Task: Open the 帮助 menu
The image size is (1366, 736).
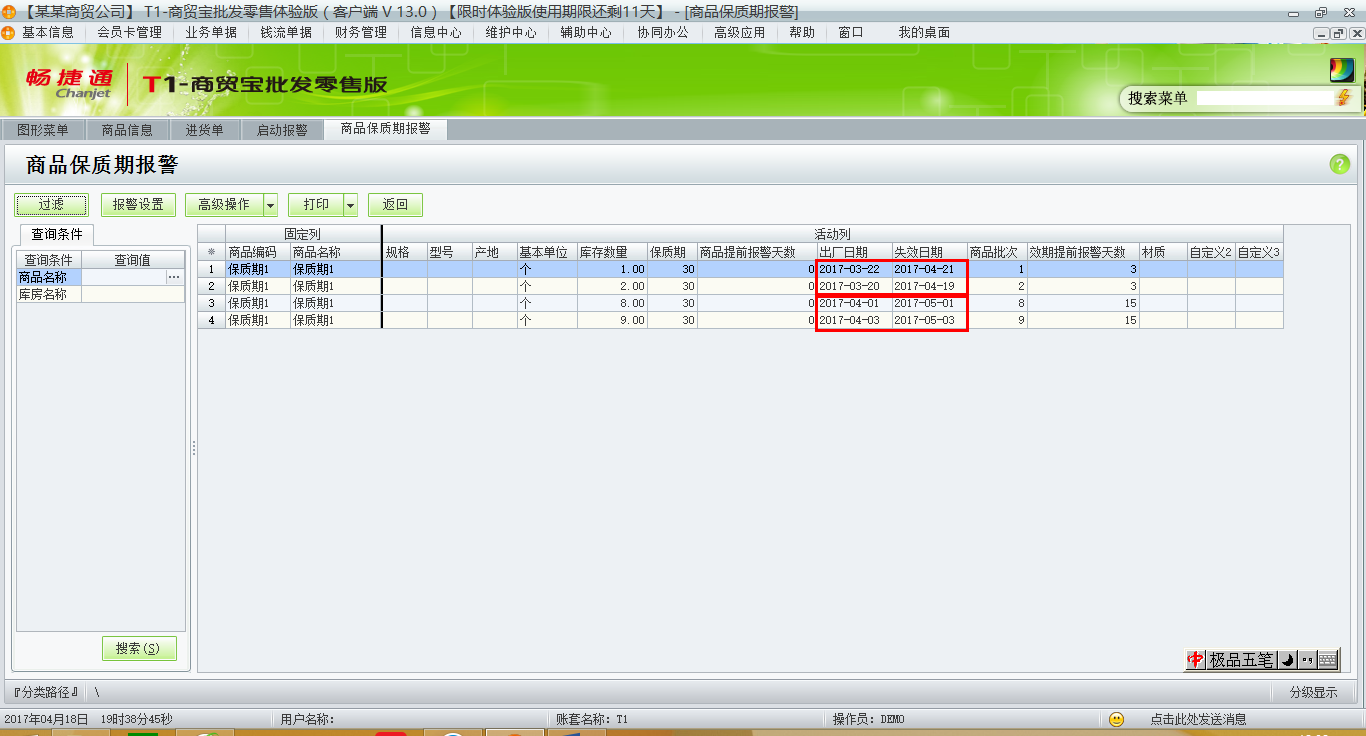Action: point(802,32)
